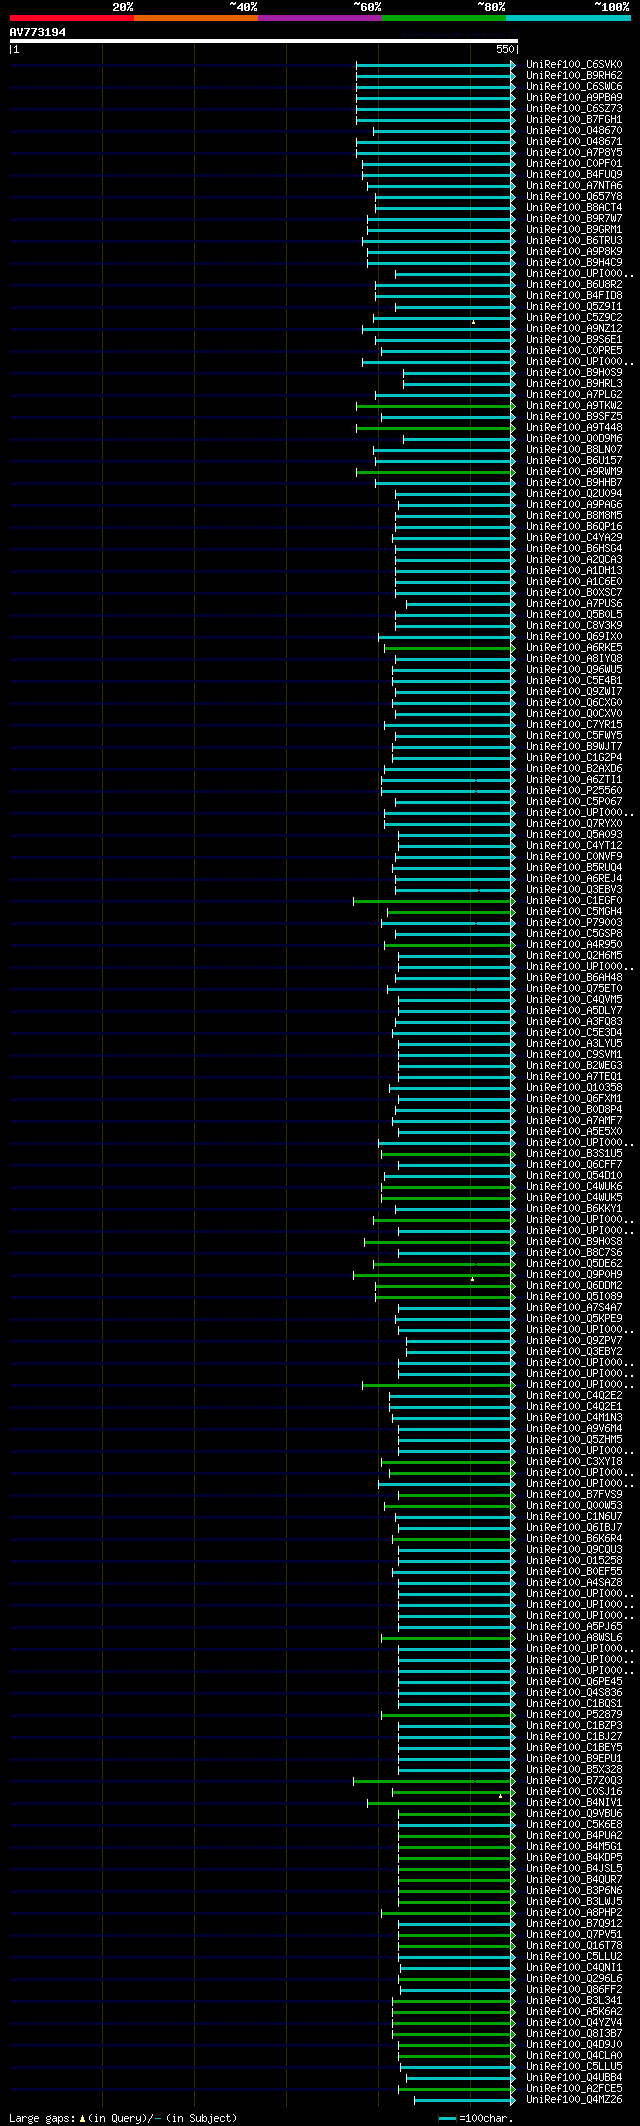Screen dimensions: 640x2126
Task: Select UniRef100_Q3EBV3 label
Action: click(x=574, y=890)
